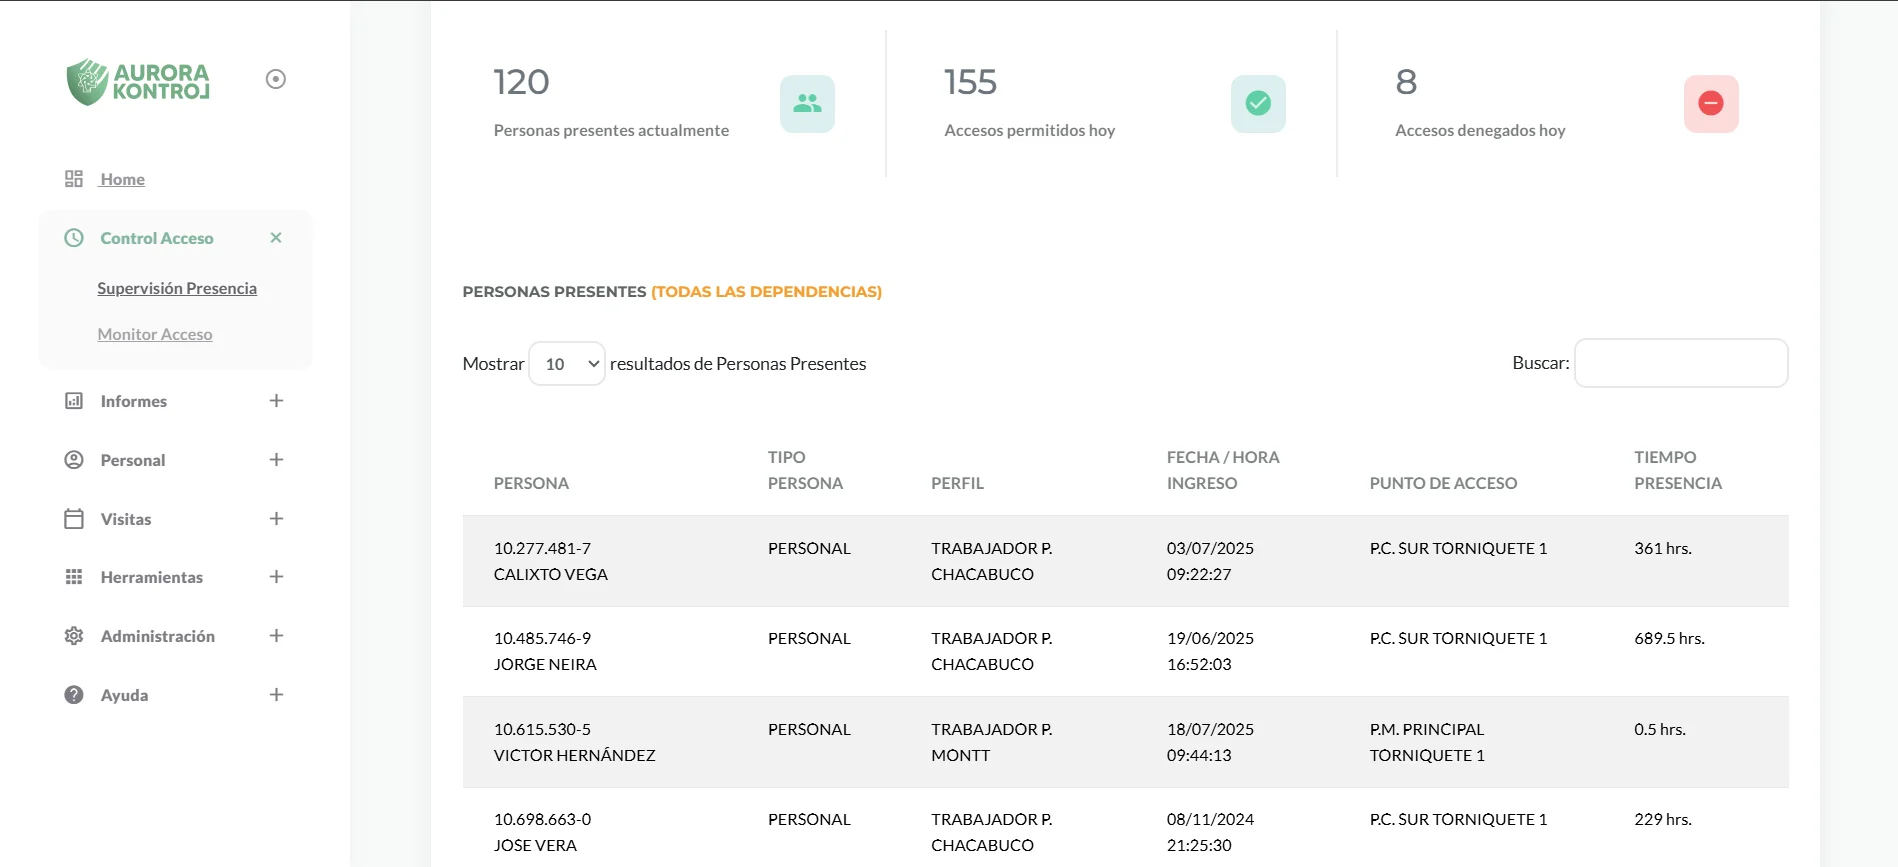This screenshot has height=867, width=1898.
Task: Sort by PUNTO DE ACCESO header
Action: coord(1443,483)
